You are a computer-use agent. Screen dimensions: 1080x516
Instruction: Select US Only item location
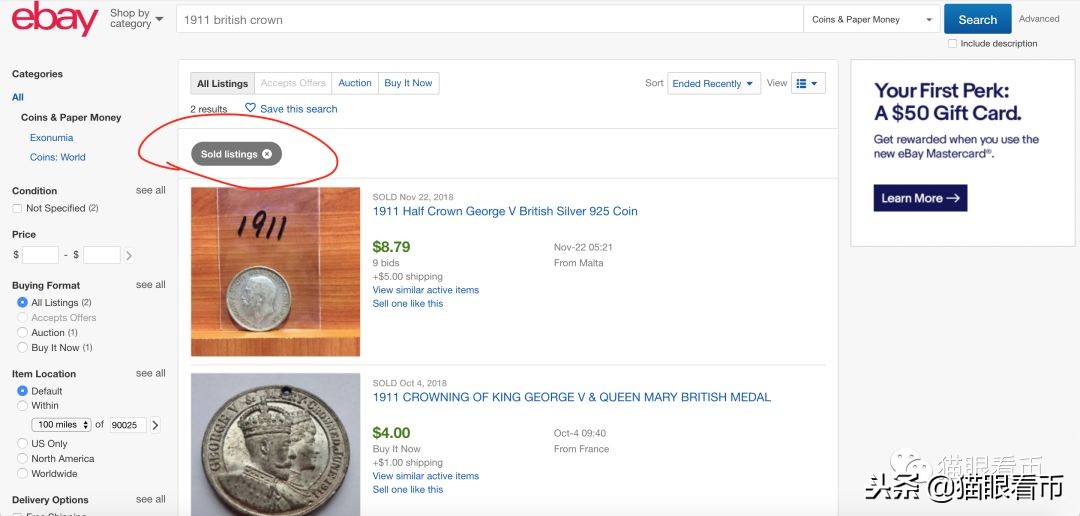[23, 444]
